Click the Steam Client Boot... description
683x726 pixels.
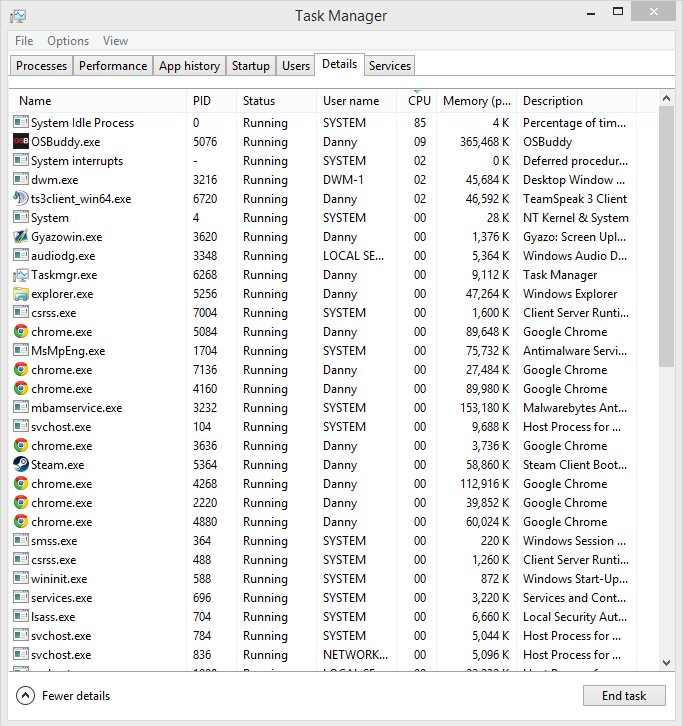(x=575, y=464)
